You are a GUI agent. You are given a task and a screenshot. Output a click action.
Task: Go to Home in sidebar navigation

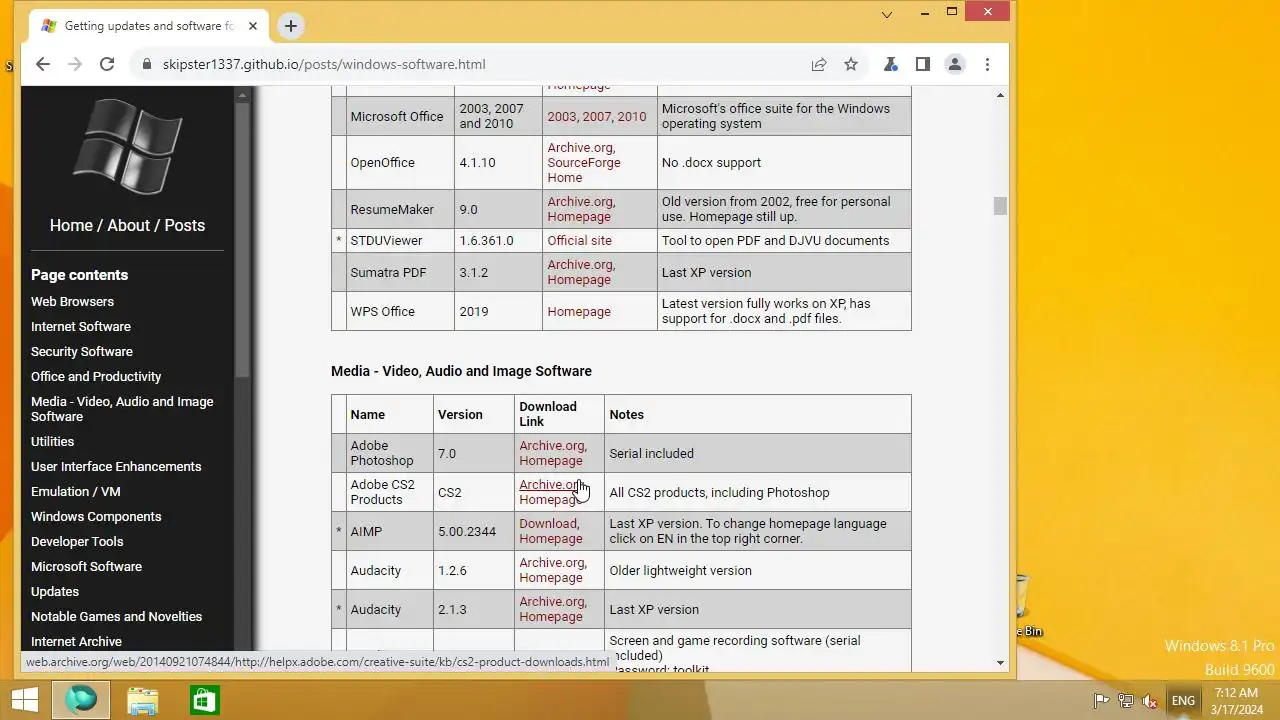click(x=71, y=225)
